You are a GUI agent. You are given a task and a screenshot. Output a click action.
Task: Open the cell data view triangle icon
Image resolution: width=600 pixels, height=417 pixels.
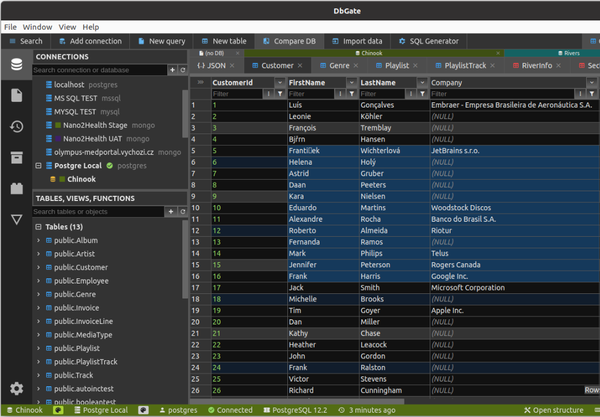[x=16, y=219]
